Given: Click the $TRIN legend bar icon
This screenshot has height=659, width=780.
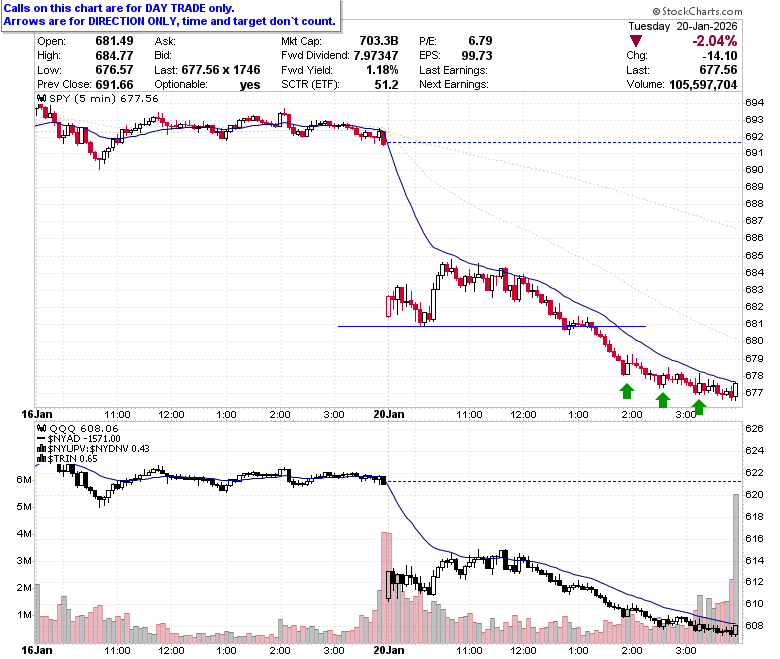Looking at the screenshot, I should (42, 459).
